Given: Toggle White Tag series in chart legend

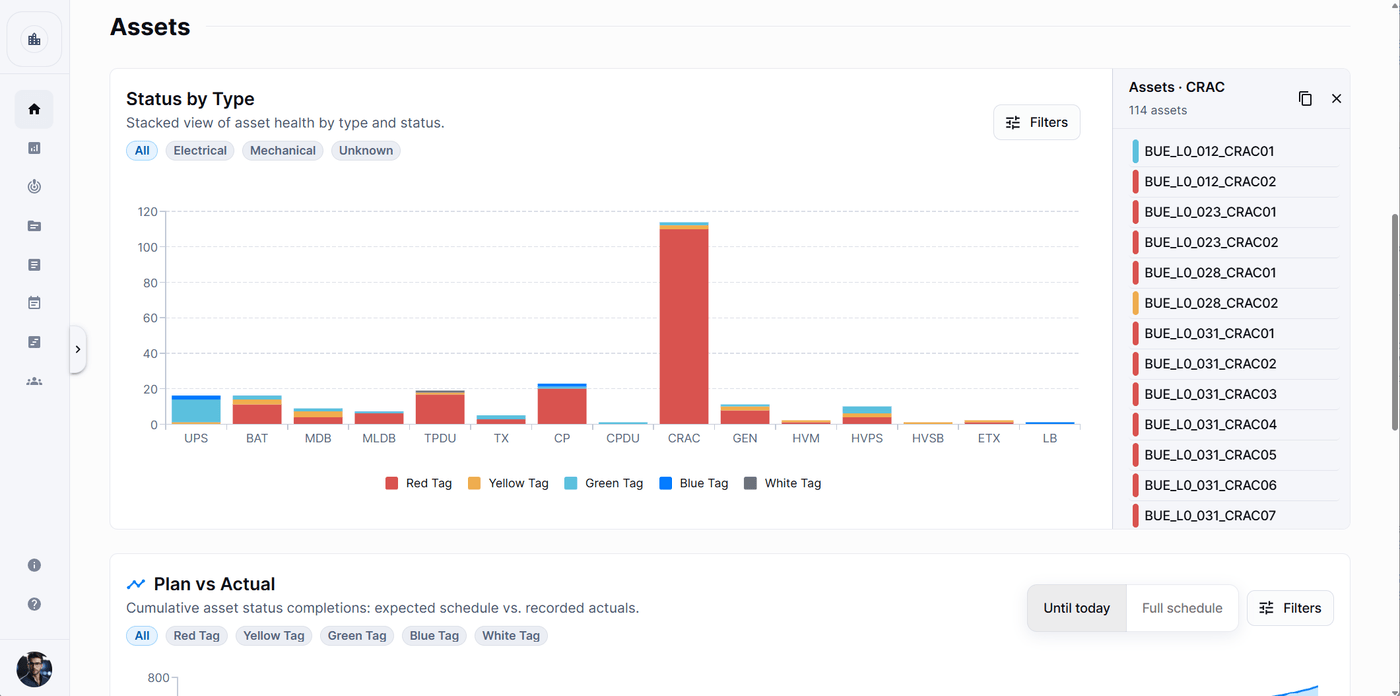Looking at the screenshot, I should [783, 483].
